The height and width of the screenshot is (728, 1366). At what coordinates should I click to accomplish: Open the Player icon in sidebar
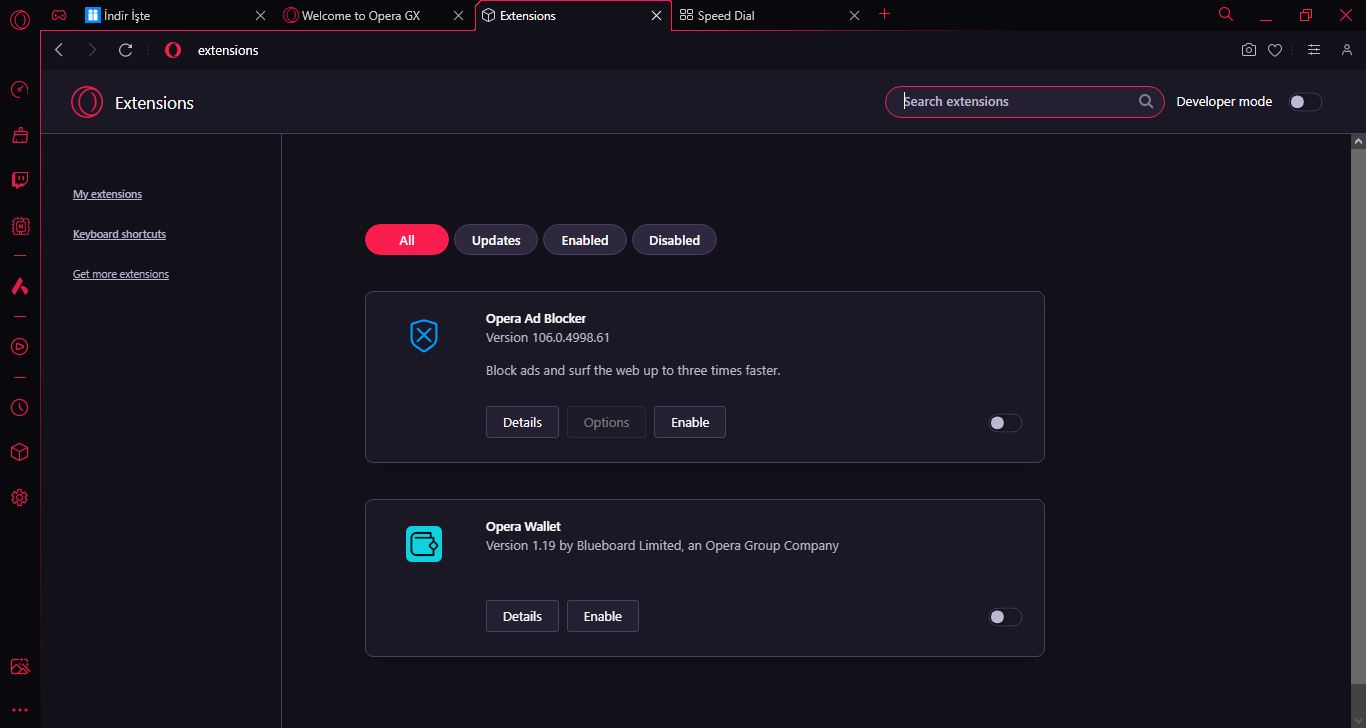(x=19, y=347)
